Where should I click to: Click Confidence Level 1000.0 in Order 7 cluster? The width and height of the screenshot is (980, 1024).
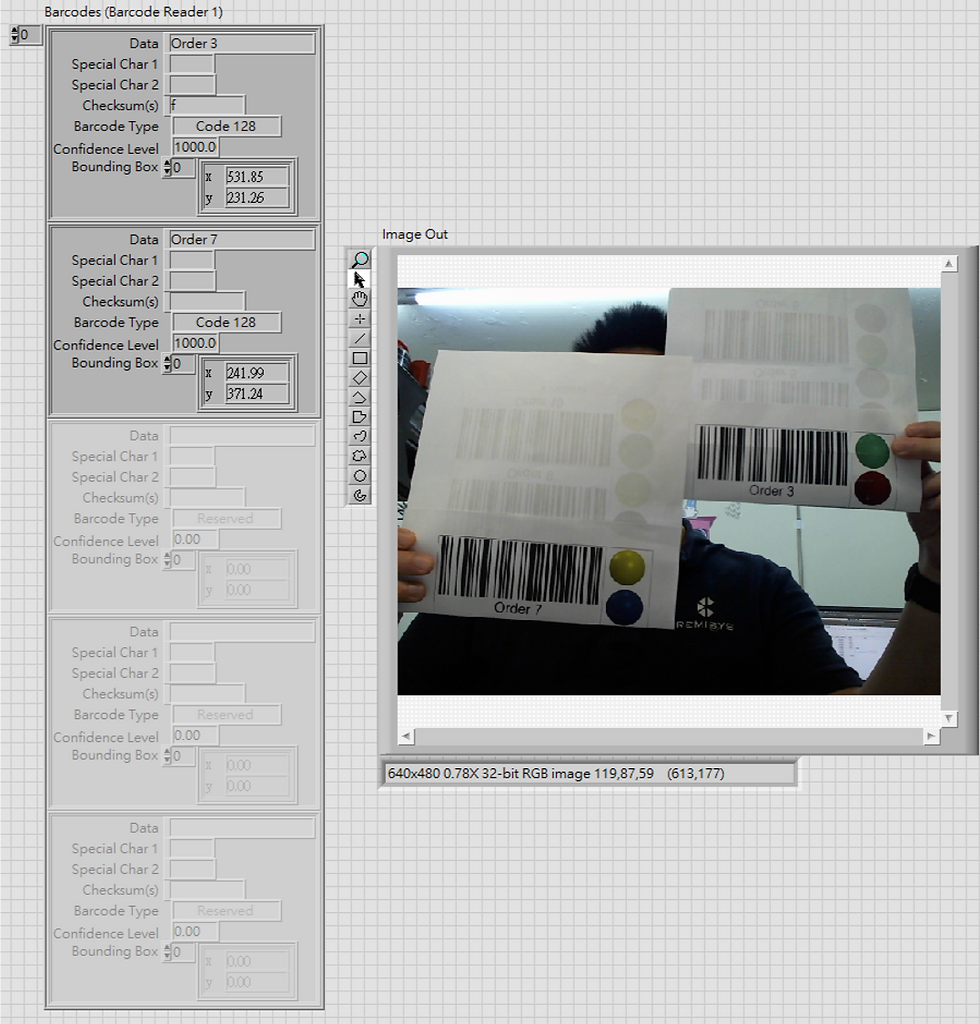click(x=195, y=343)
